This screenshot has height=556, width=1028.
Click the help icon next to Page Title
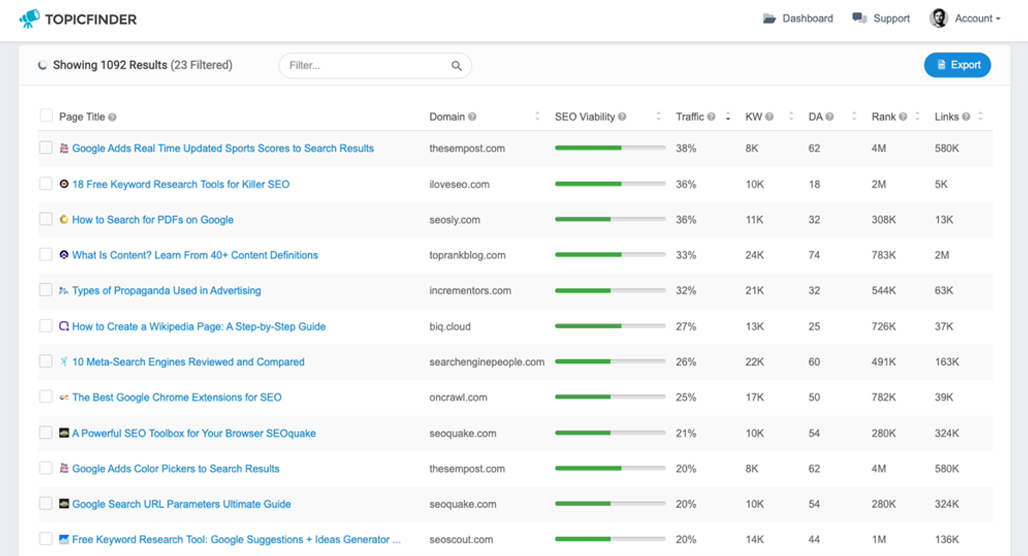(112, 117)
